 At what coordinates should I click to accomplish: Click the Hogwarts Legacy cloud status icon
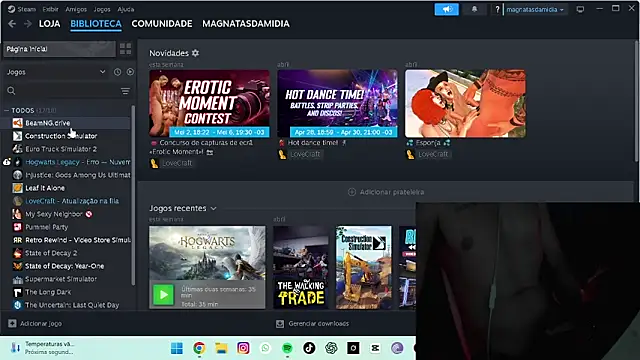click(x=7, y=162)
